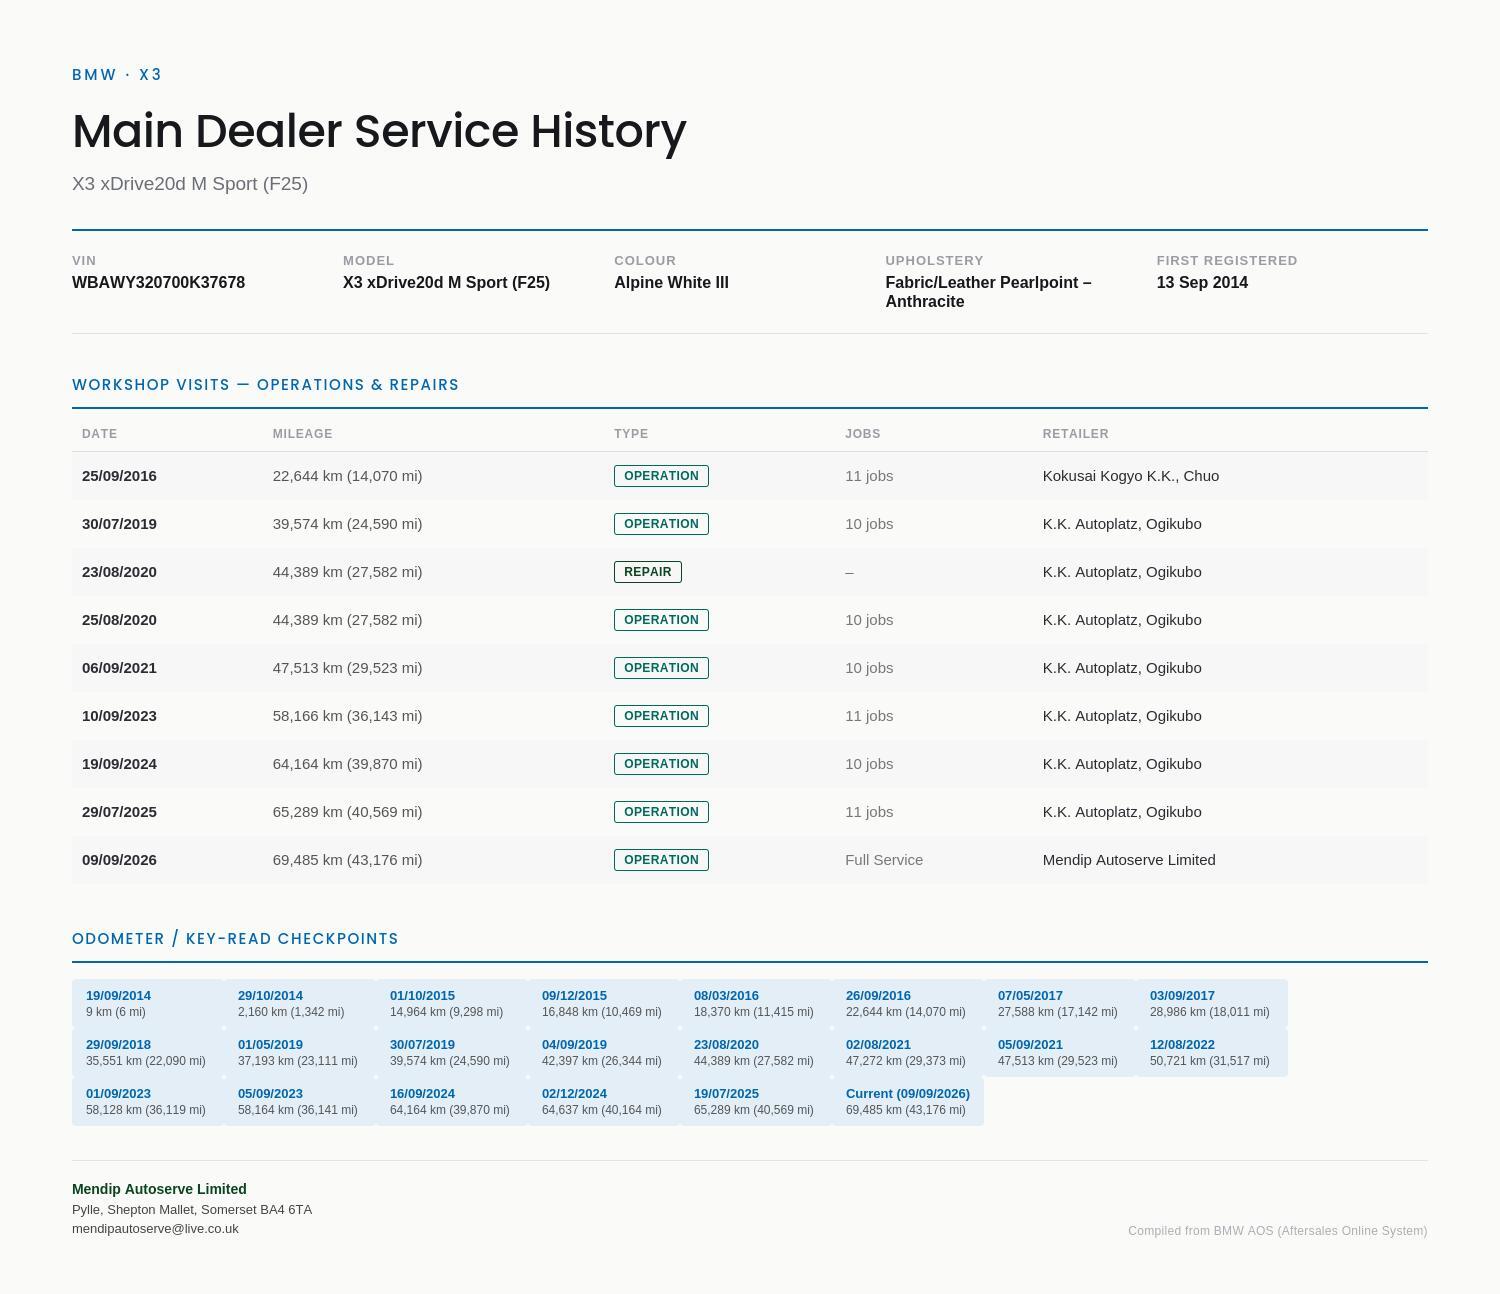The image size is (1500, 1294).
Task: Click the K.K. Autoplatz retailer in the 23/08/2020 row
Action: point(1122,572)
